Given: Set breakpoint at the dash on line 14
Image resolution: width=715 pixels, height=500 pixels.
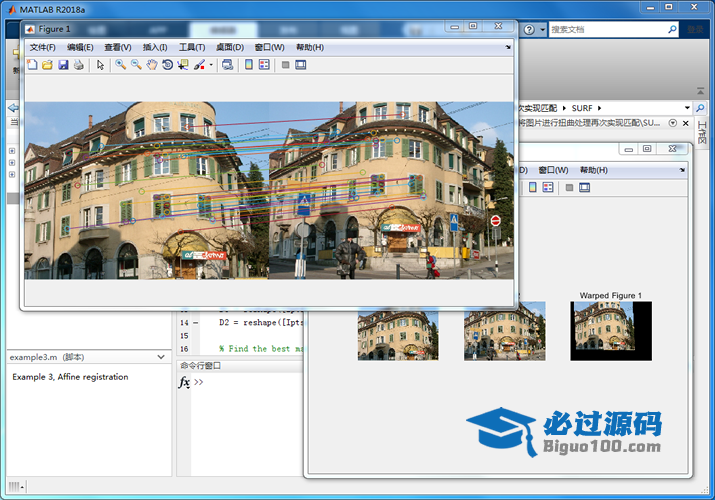Looking at the screenshot, I should pyautogui.click(x=196, y=323).
